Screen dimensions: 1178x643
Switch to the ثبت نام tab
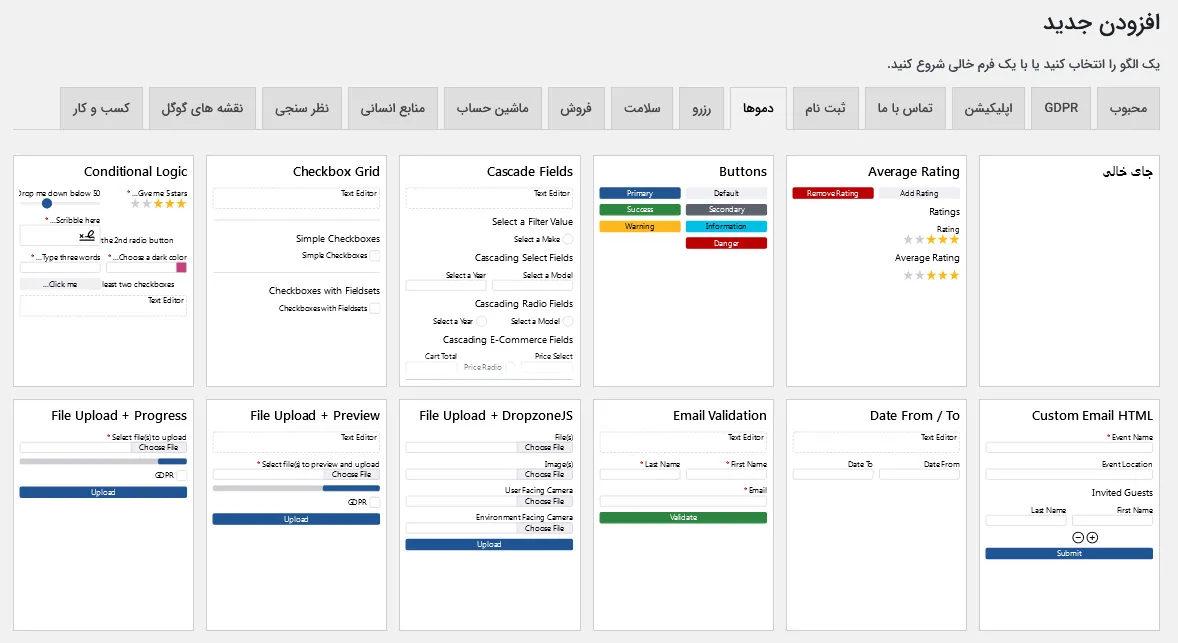pos(825,108)
